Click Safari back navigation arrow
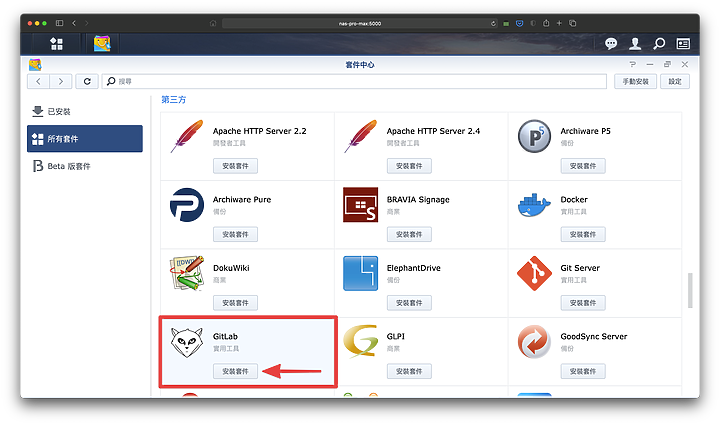 74,23
